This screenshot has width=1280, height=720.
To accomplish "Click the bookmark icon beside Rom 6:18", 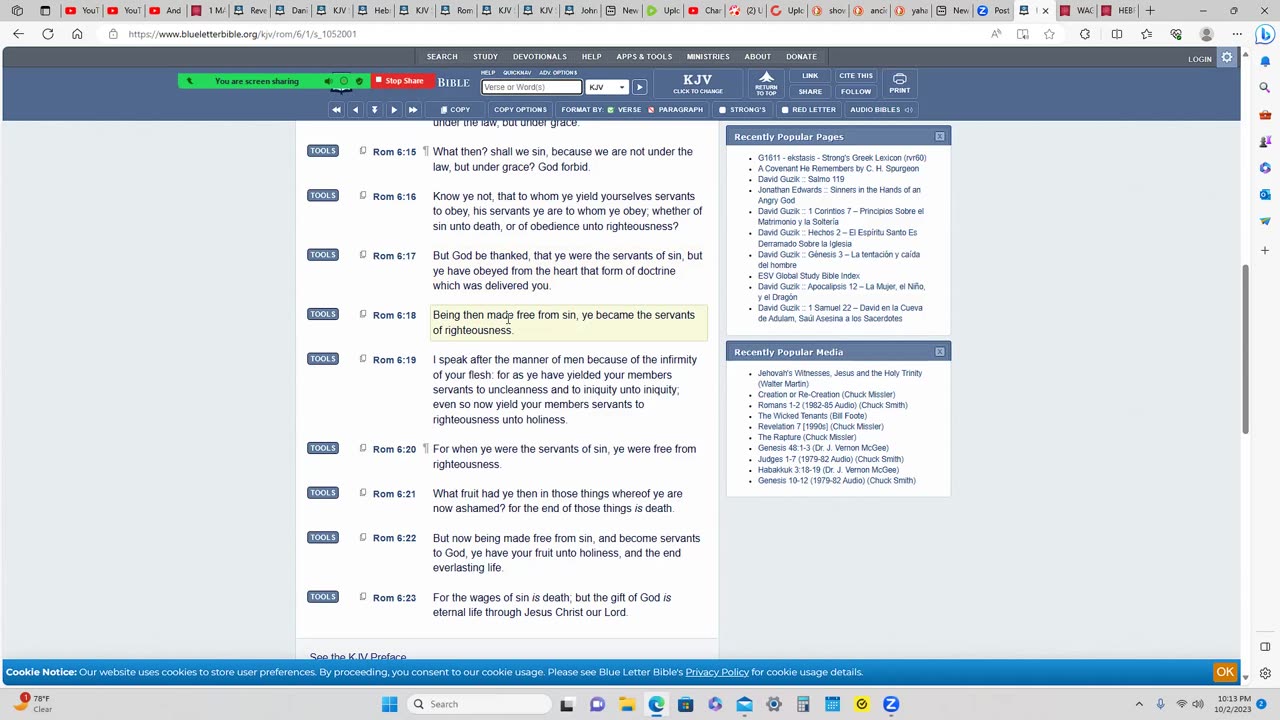I will [363, 314].
